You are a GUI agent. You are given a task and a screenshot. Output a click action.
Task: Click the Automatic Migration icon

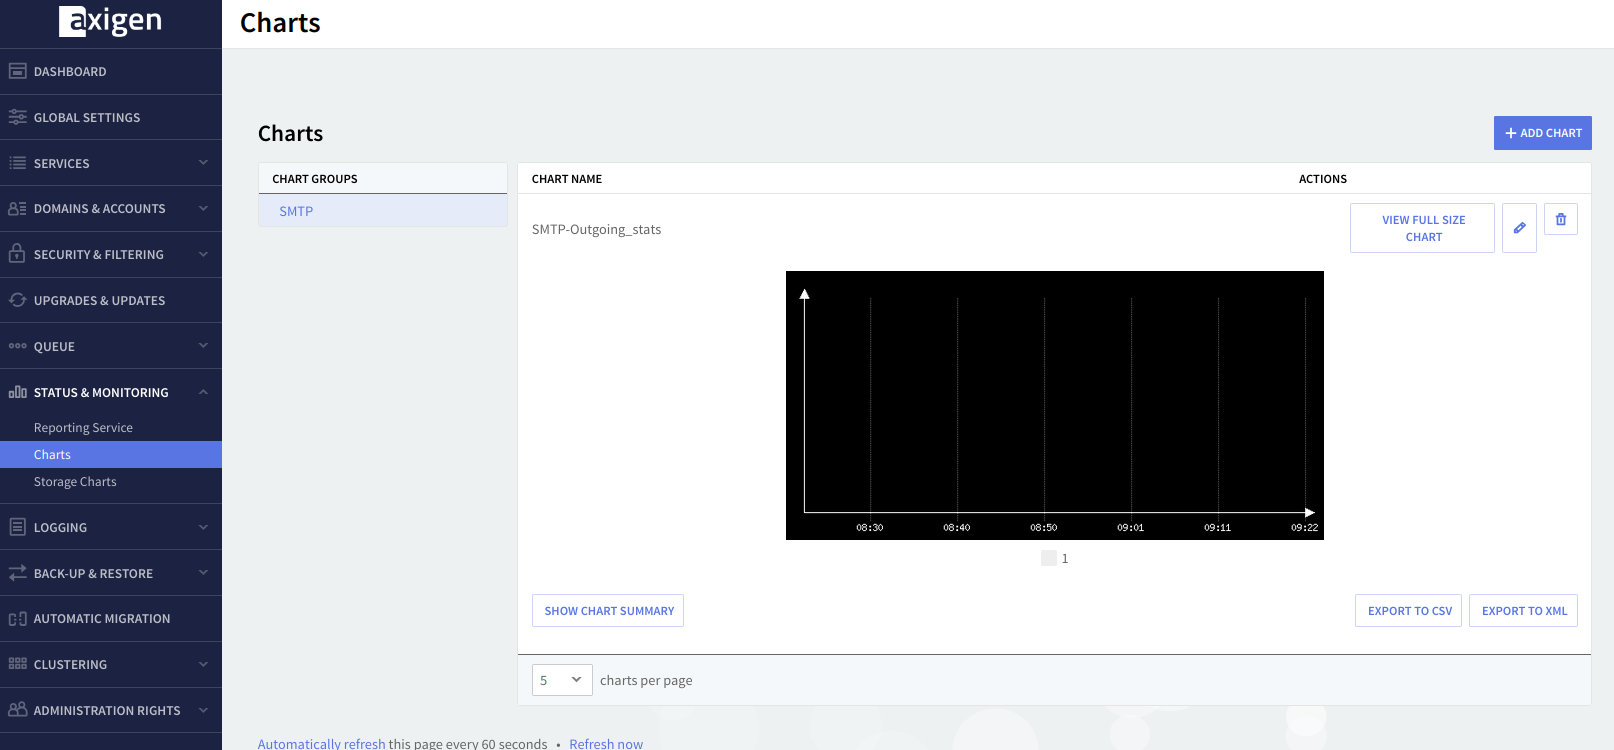coord(17,619)
